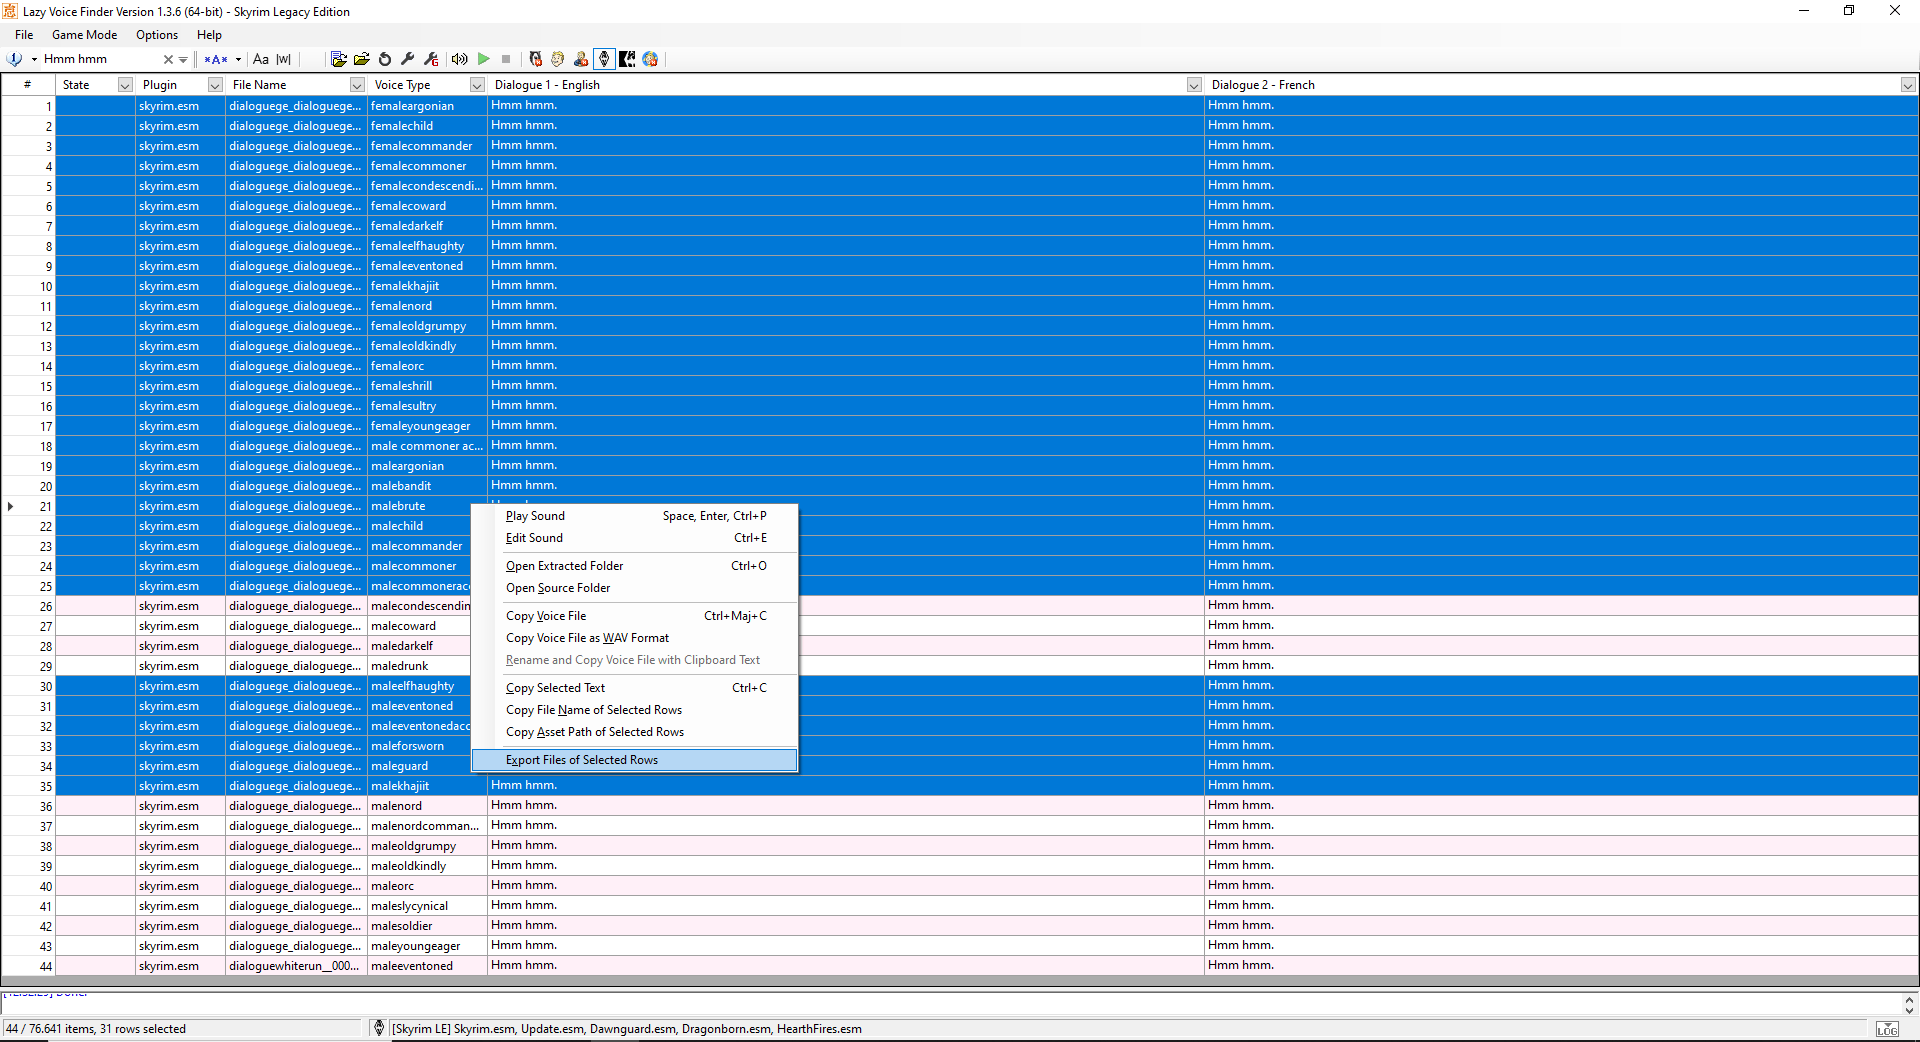Open the Help menu
The height and width of the screenshot is (1042, 1920).
tap(209, 35)
